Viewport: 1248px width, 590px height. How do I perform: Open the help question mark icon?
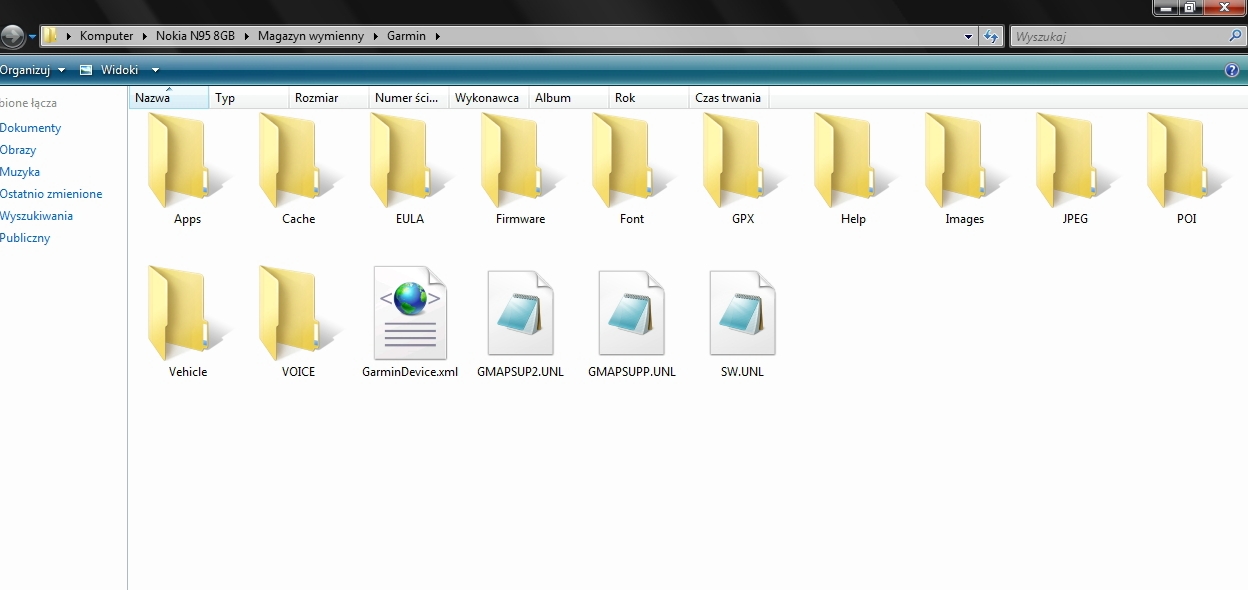(1232, 70)
